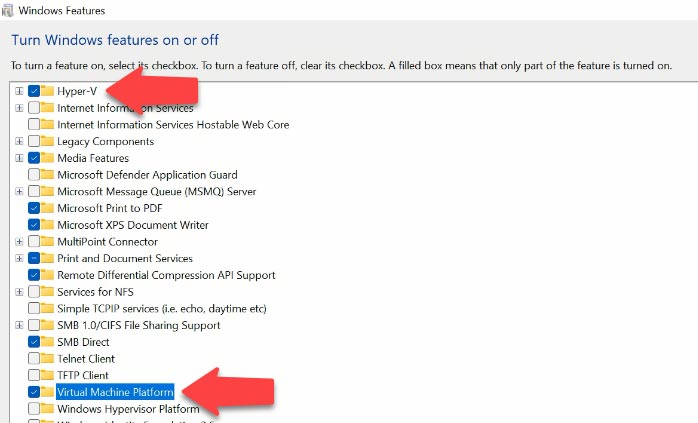Expand the Services for NFS node

click(19, 292)
